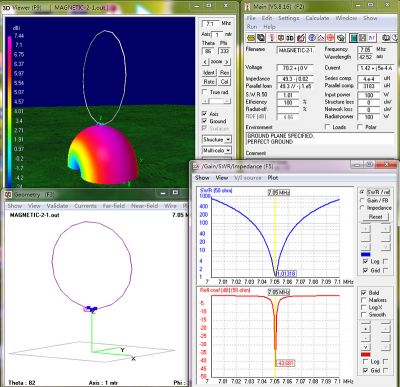Open the 3D viewer toolbar icon
This screenshot has width=400, height=387.
[290, 38]
